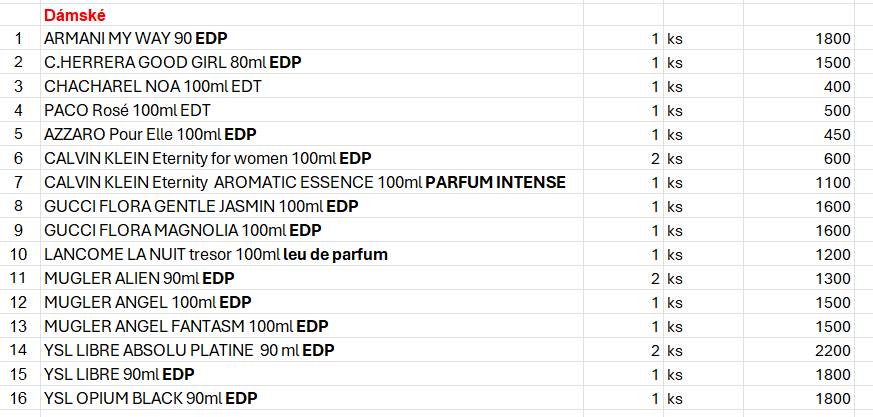Screen dimensions: 873x417
Task: Select row number 16 cell
Action: [x=20, y=397]
